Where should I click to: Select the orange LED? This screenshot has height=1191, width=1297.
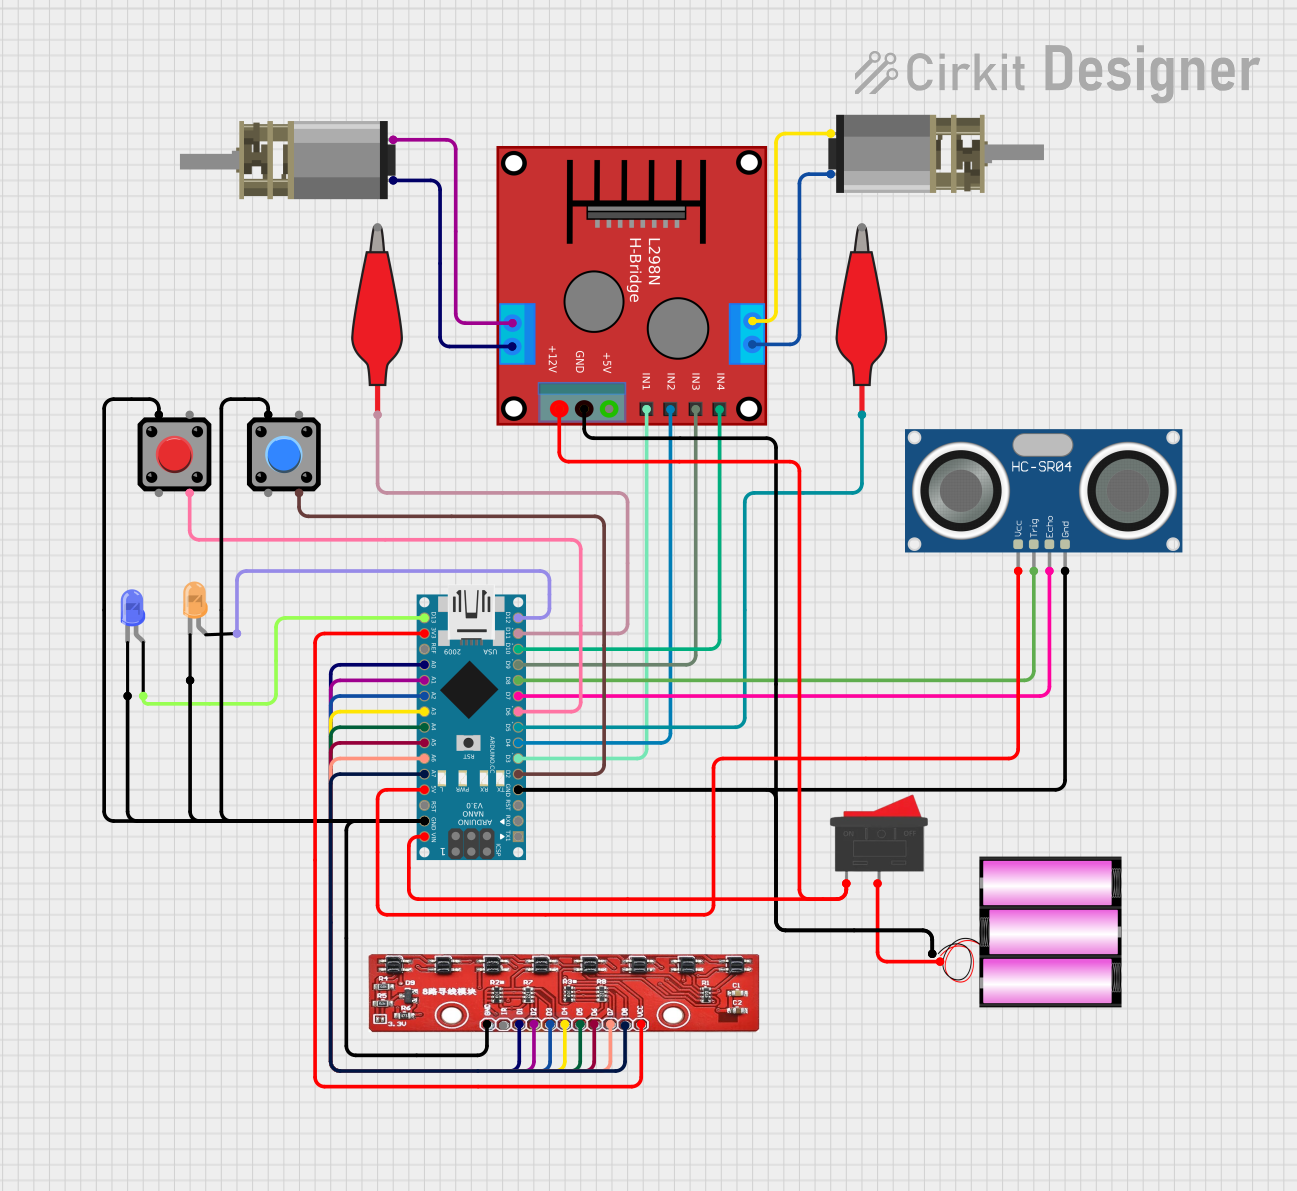(x=195, y=601)
